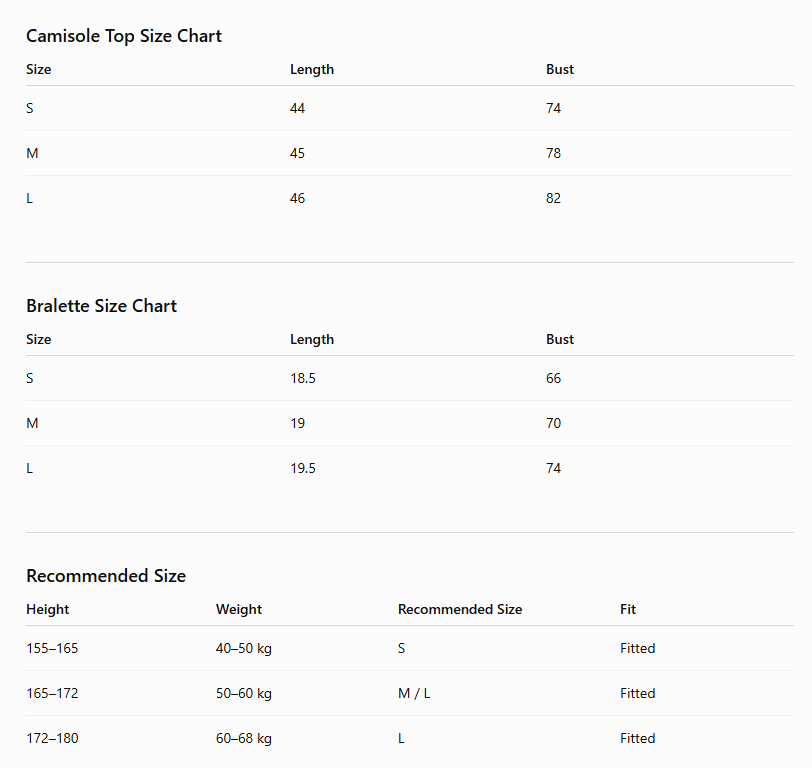This screenshot has width=812, height=768.
Task: Click the Recommended Size column header
Action: [x=460, y=610]
